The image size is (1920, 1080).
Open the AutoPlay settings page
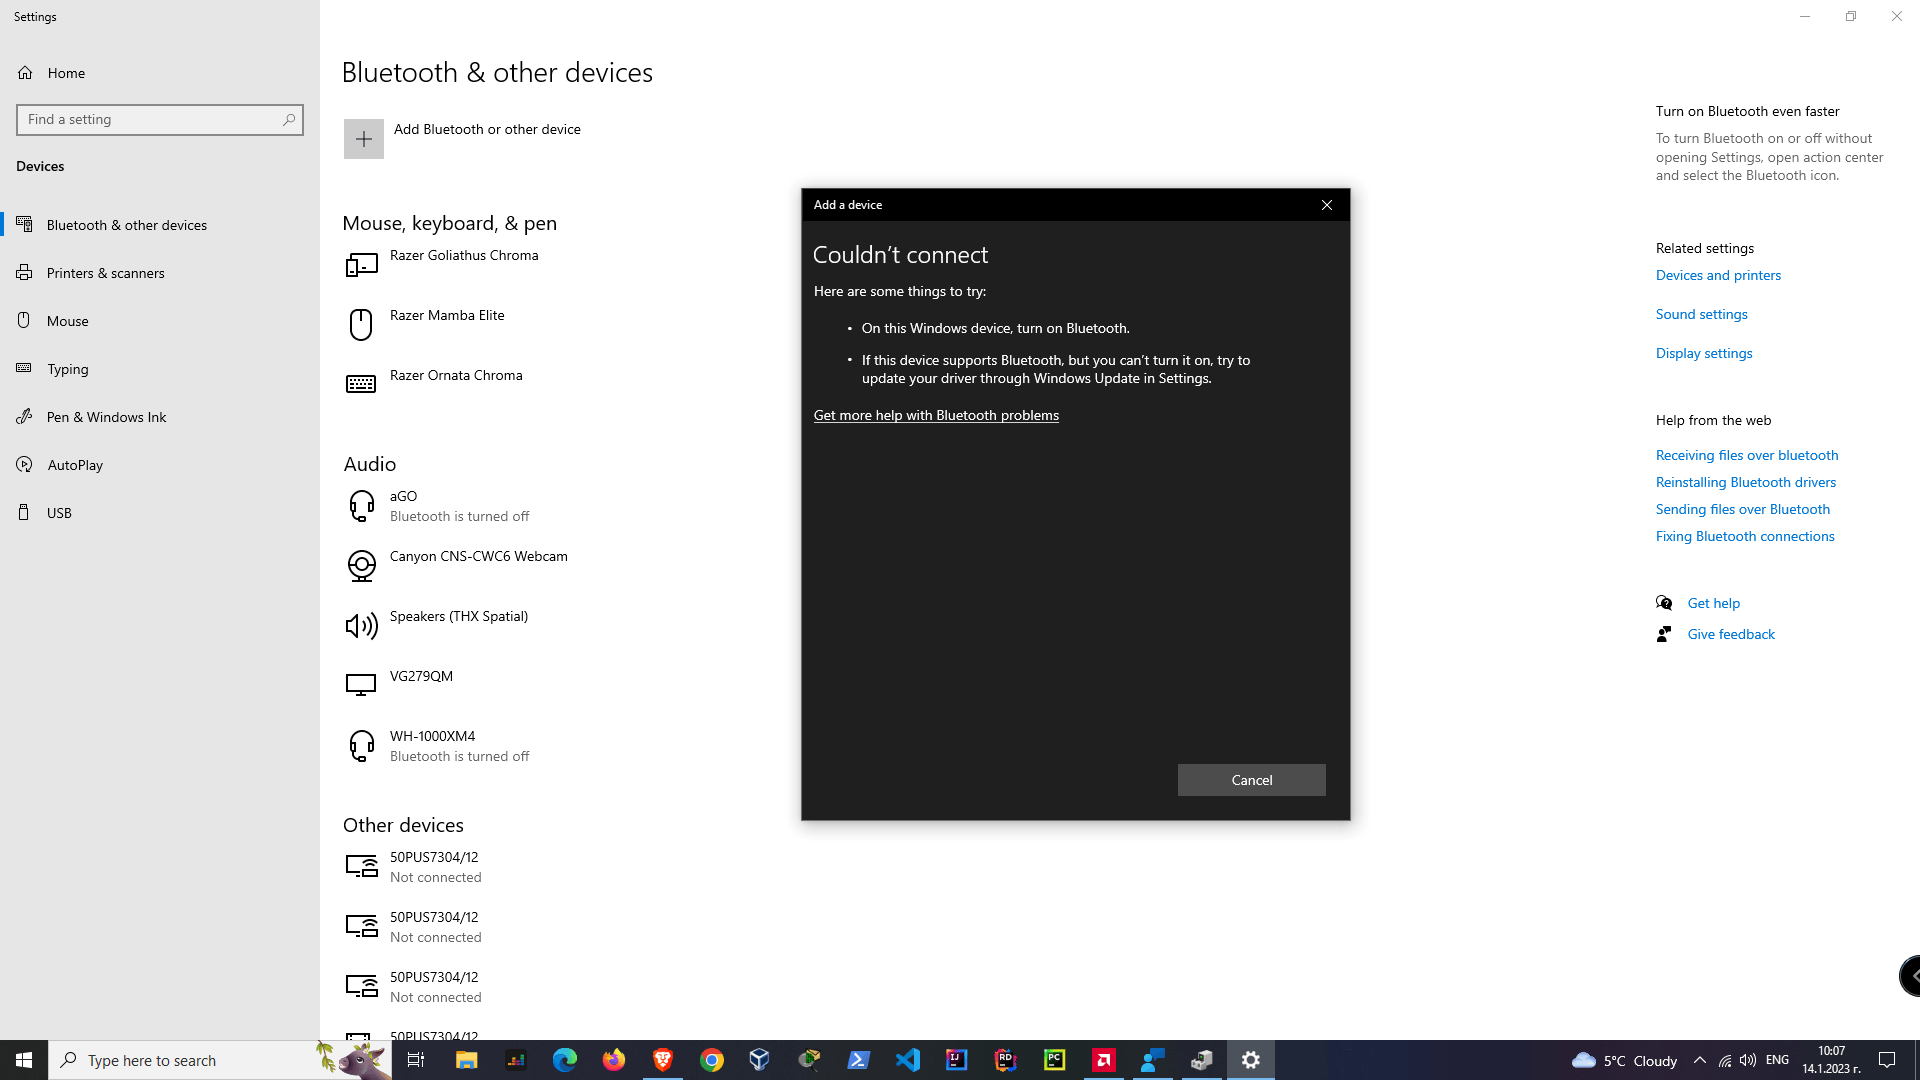point(75,465)
